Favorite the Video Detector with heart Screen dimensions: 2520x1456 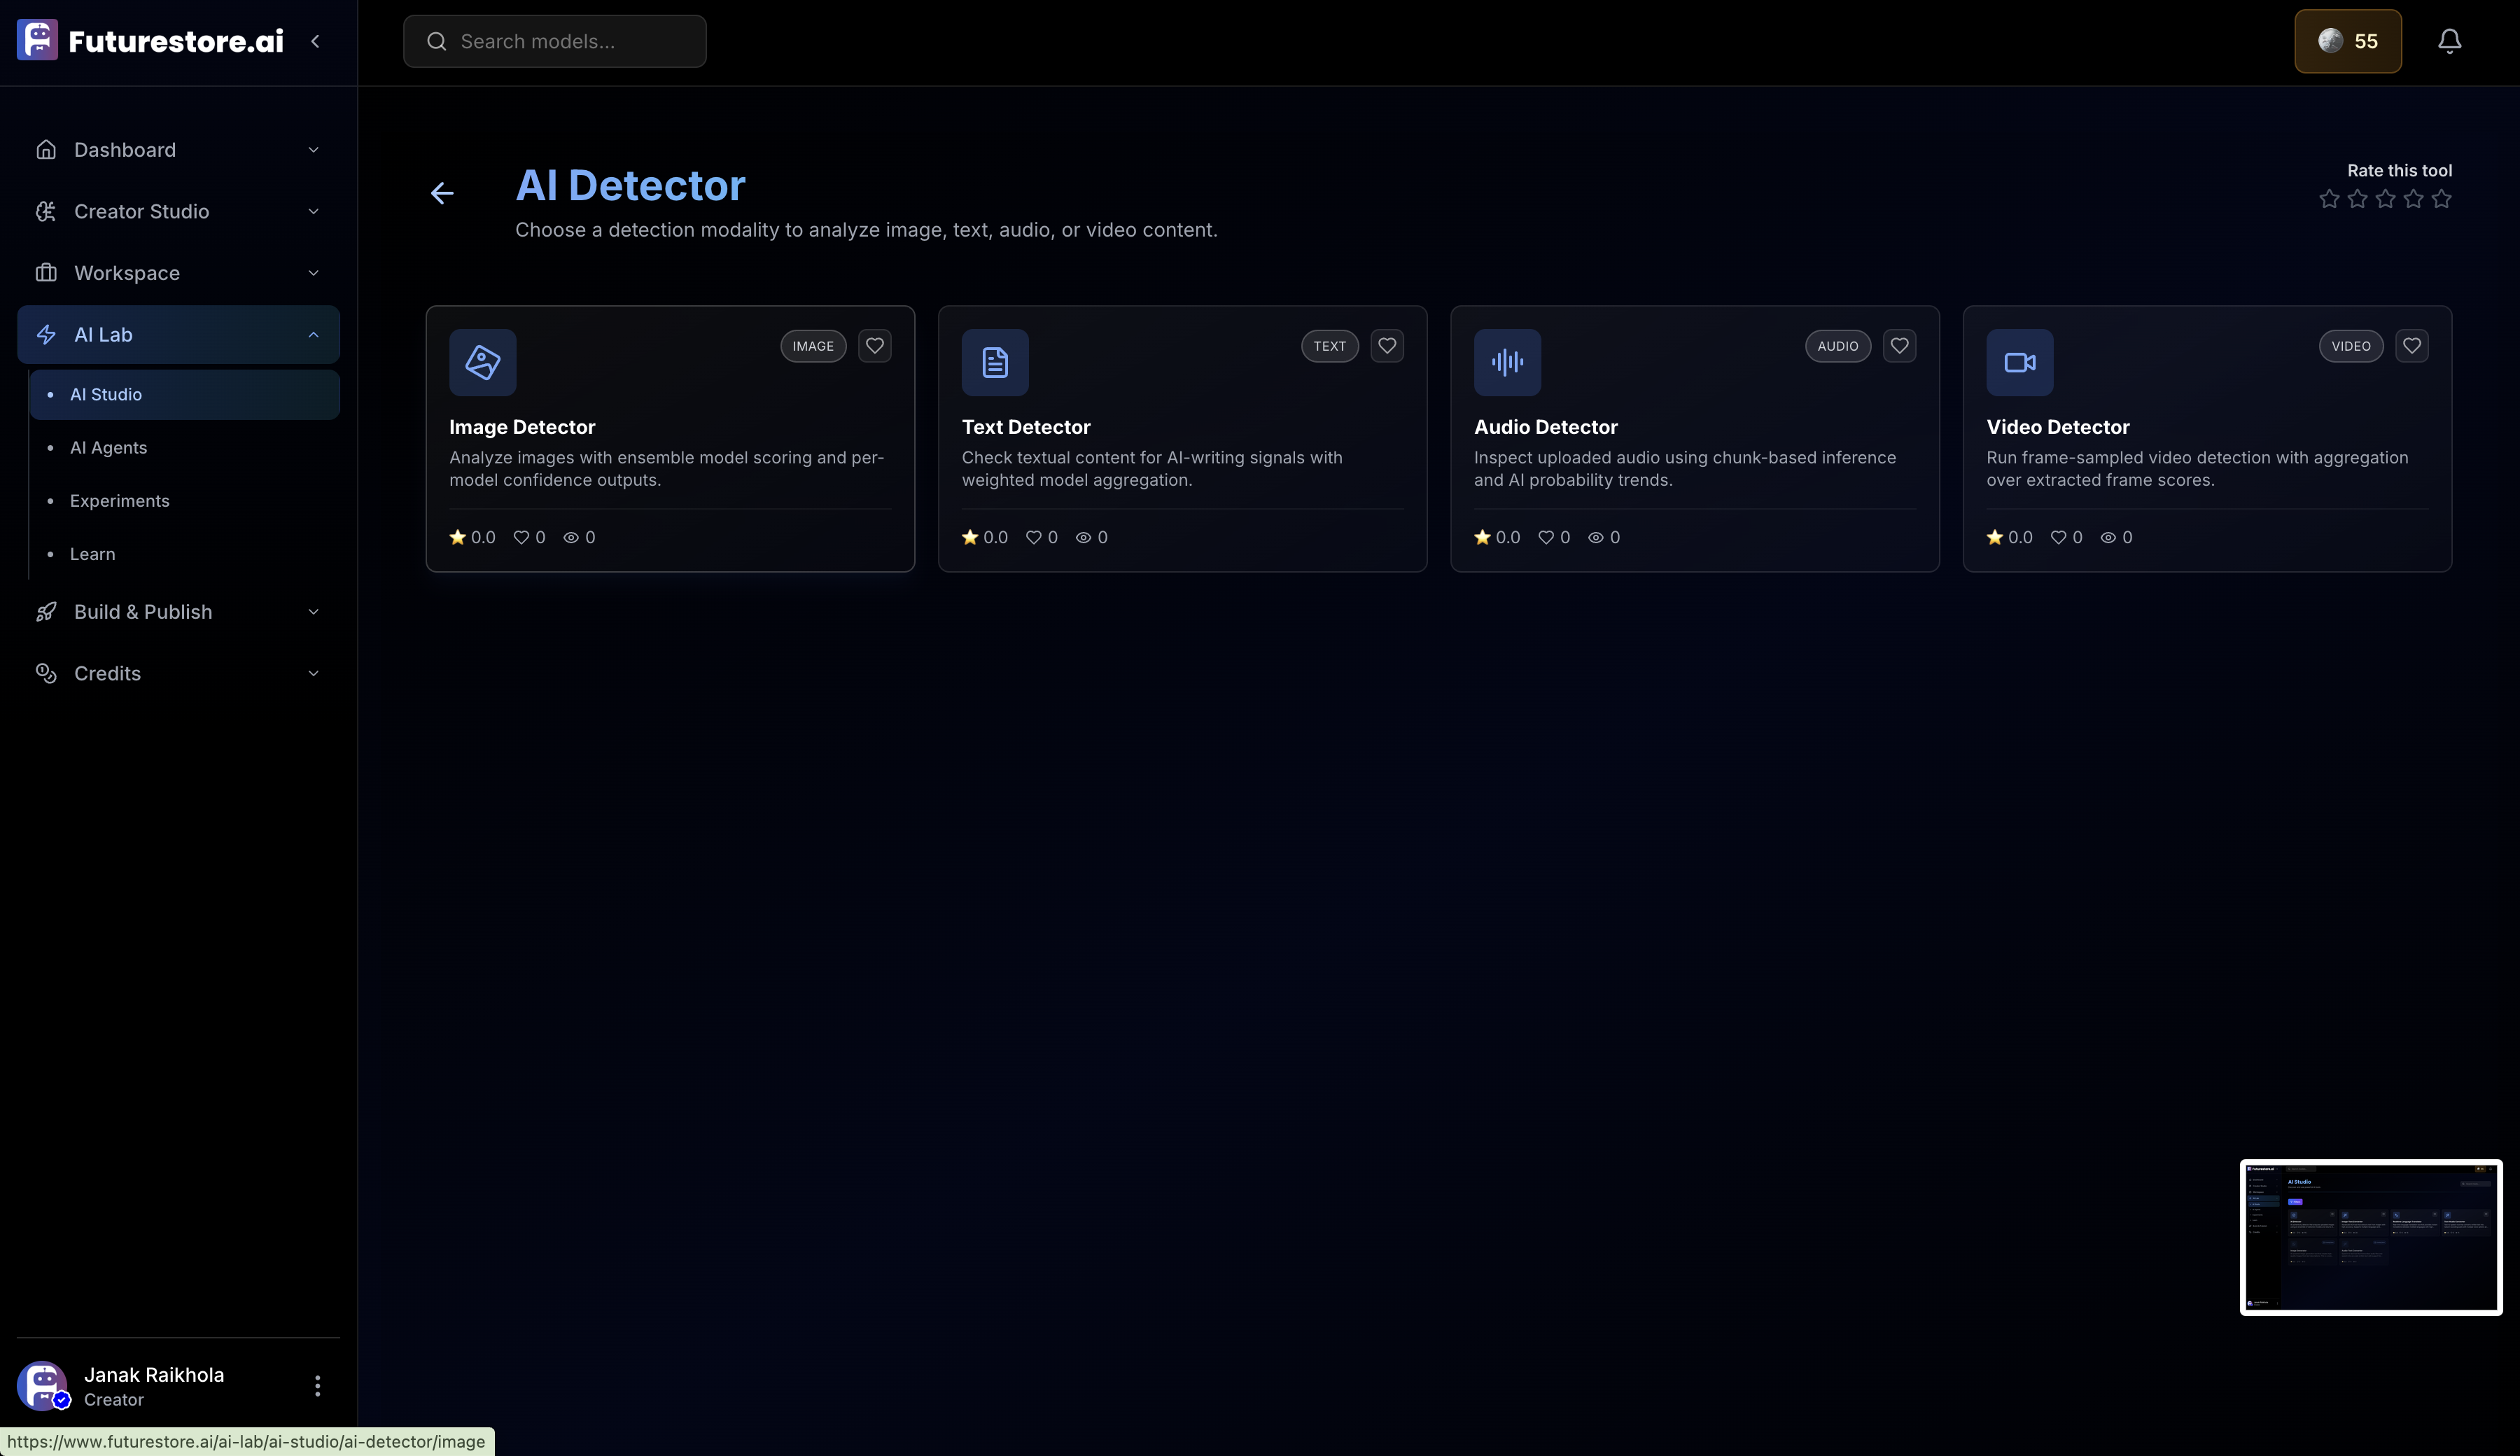tap(2412, 346)
